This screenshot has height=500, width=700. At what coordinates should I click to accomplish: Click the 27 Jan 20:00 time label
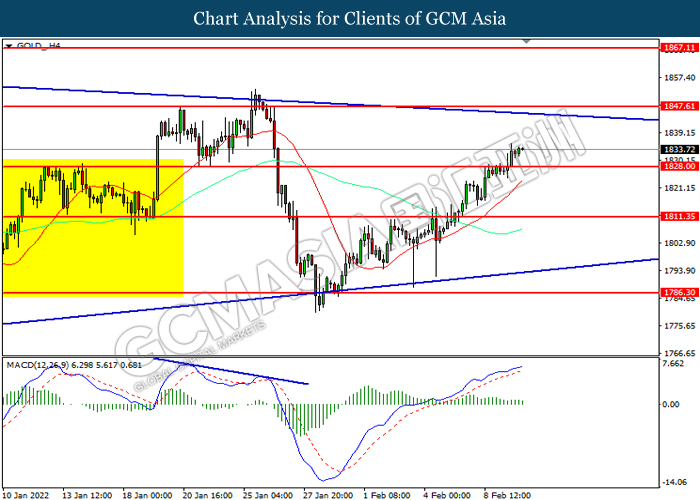328,495
